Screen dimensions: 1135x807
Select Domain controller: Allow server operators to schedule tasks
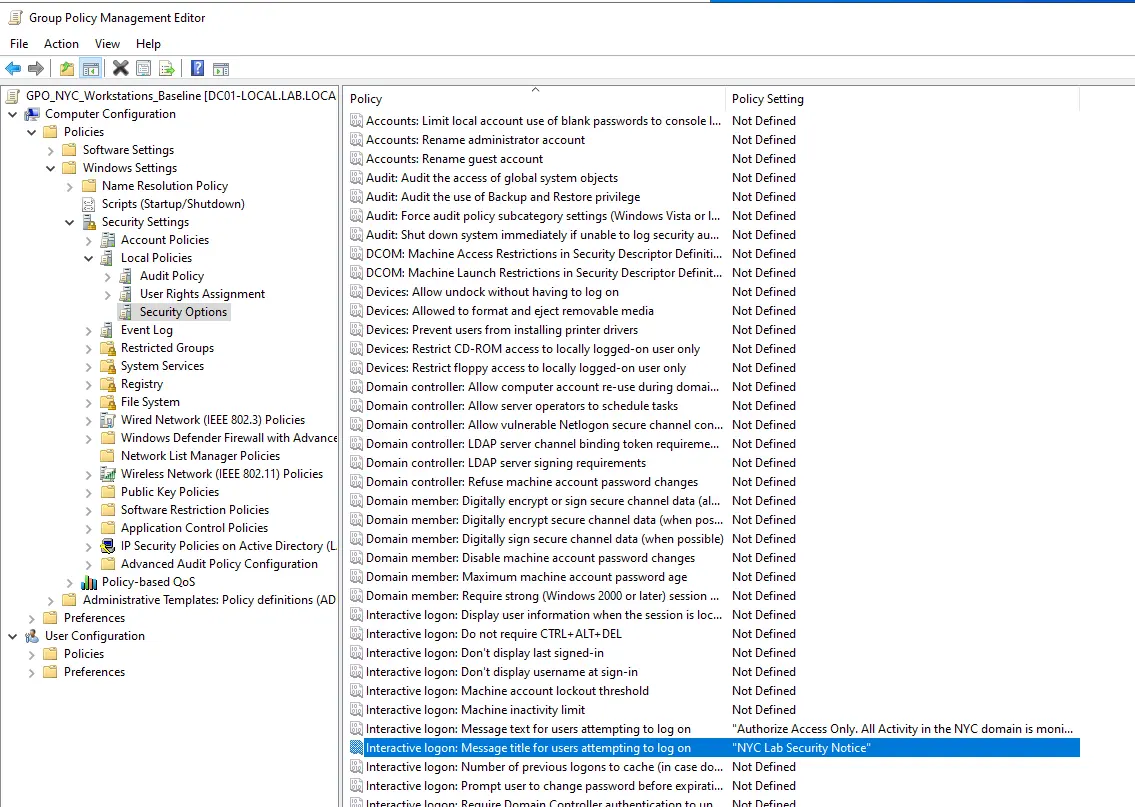point(522,406)
